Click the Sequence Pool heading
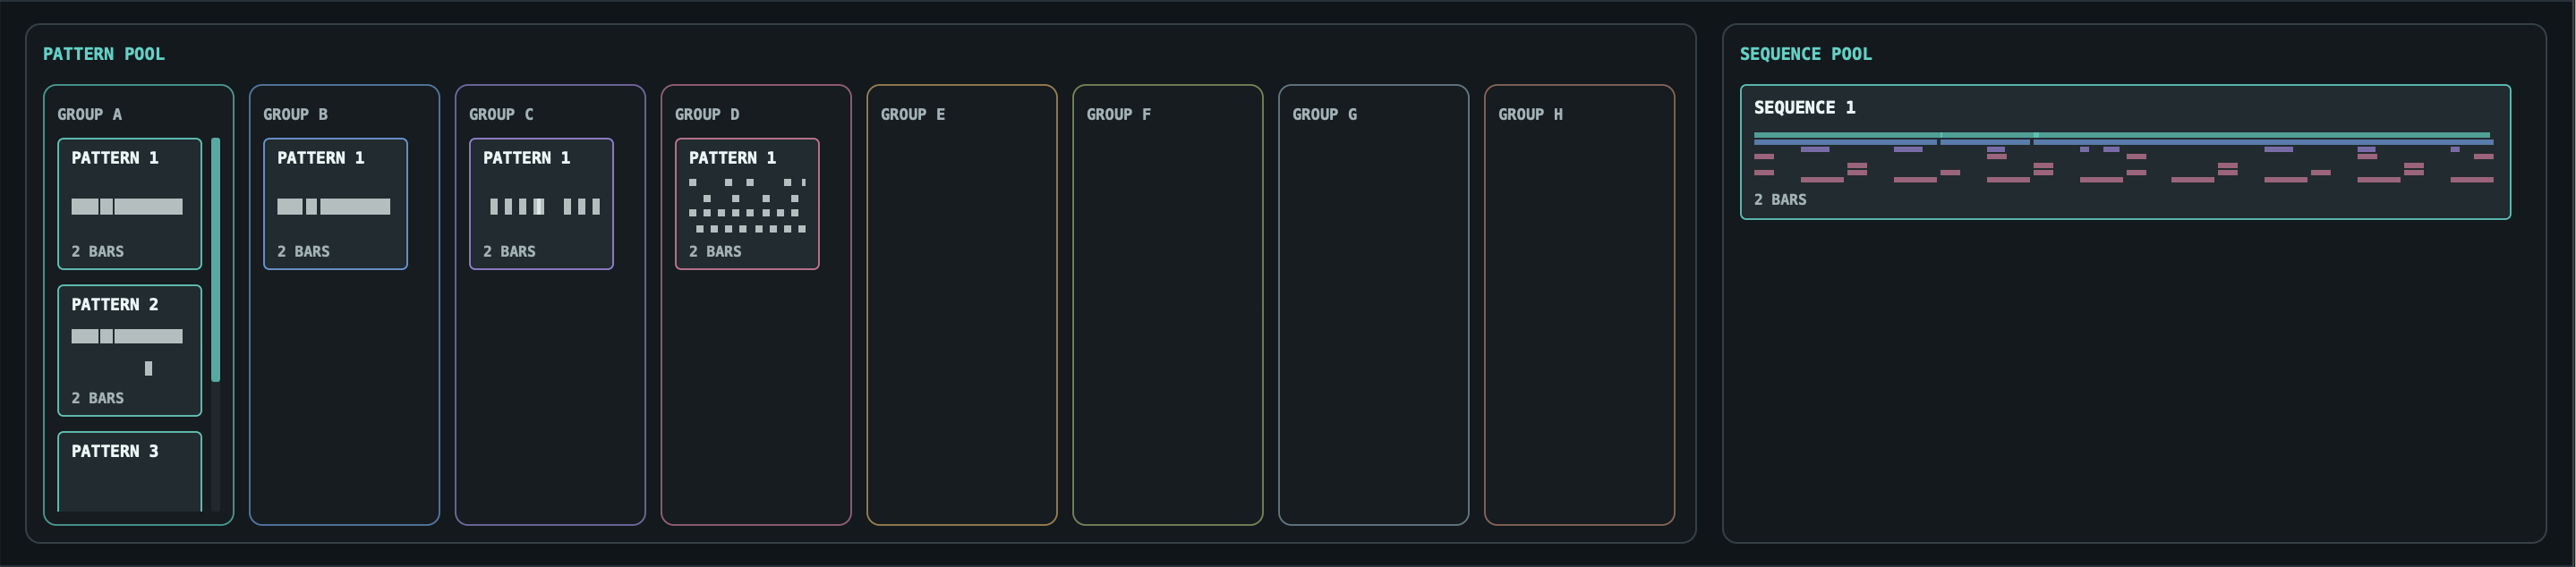The width and height of the screenshot is (2576, 567). [x=1806, y=54]
